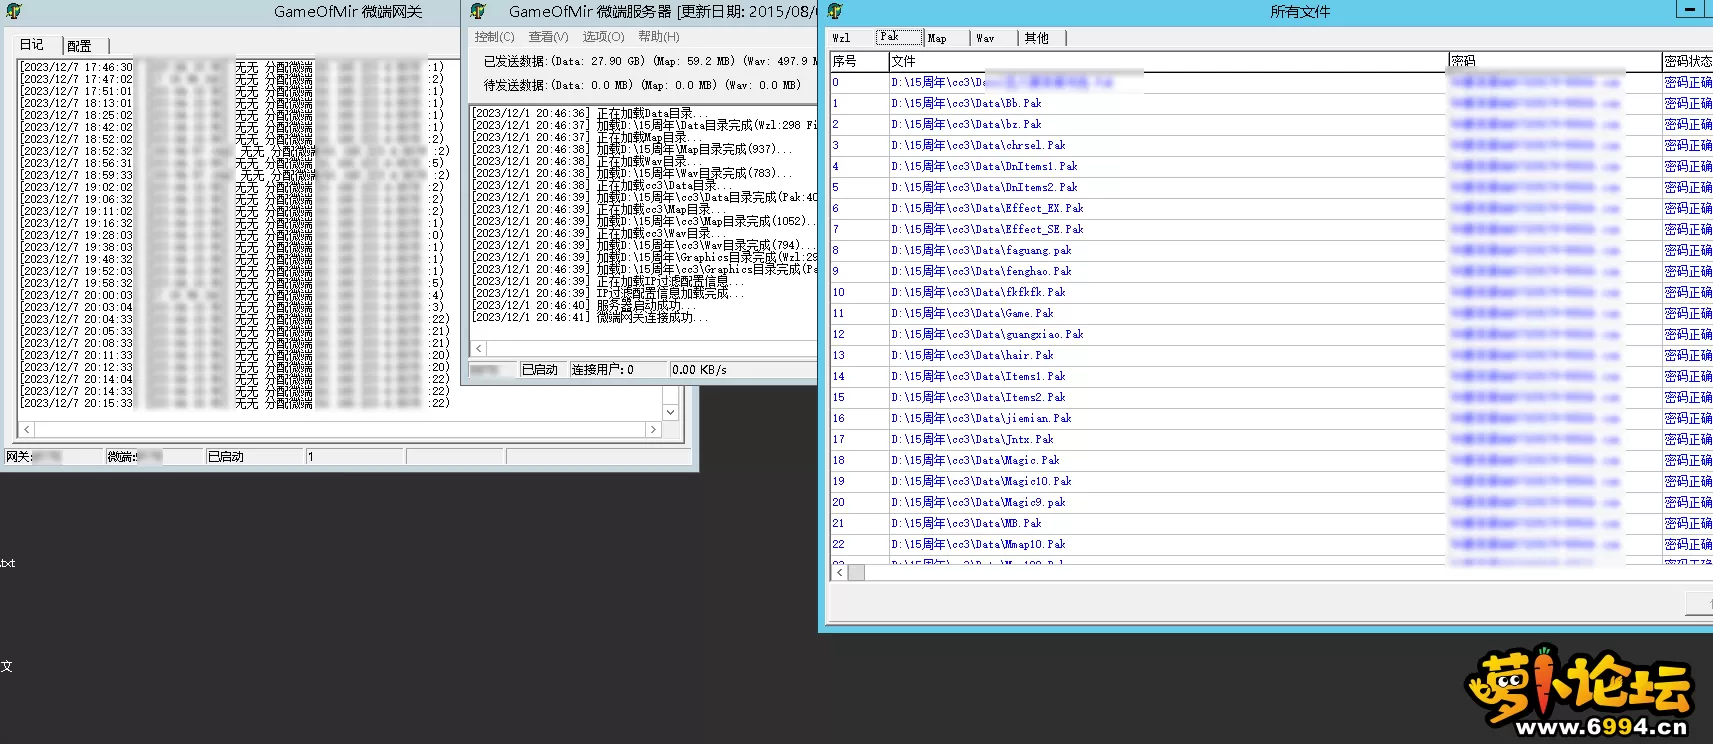Open the 选项(O) menu
This screenshot has width=1713, height=744.
click(x=604, y=37)
